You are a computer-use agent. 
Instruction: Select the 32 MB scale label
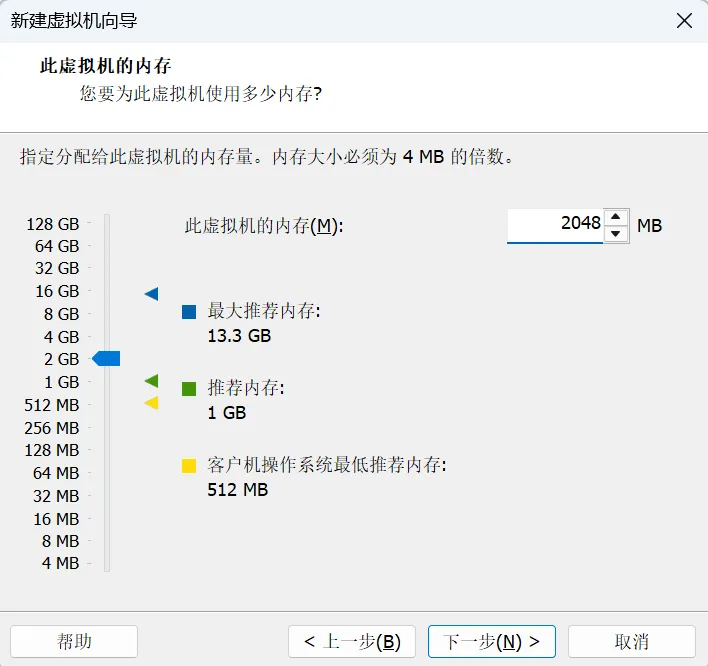(56, 496)
